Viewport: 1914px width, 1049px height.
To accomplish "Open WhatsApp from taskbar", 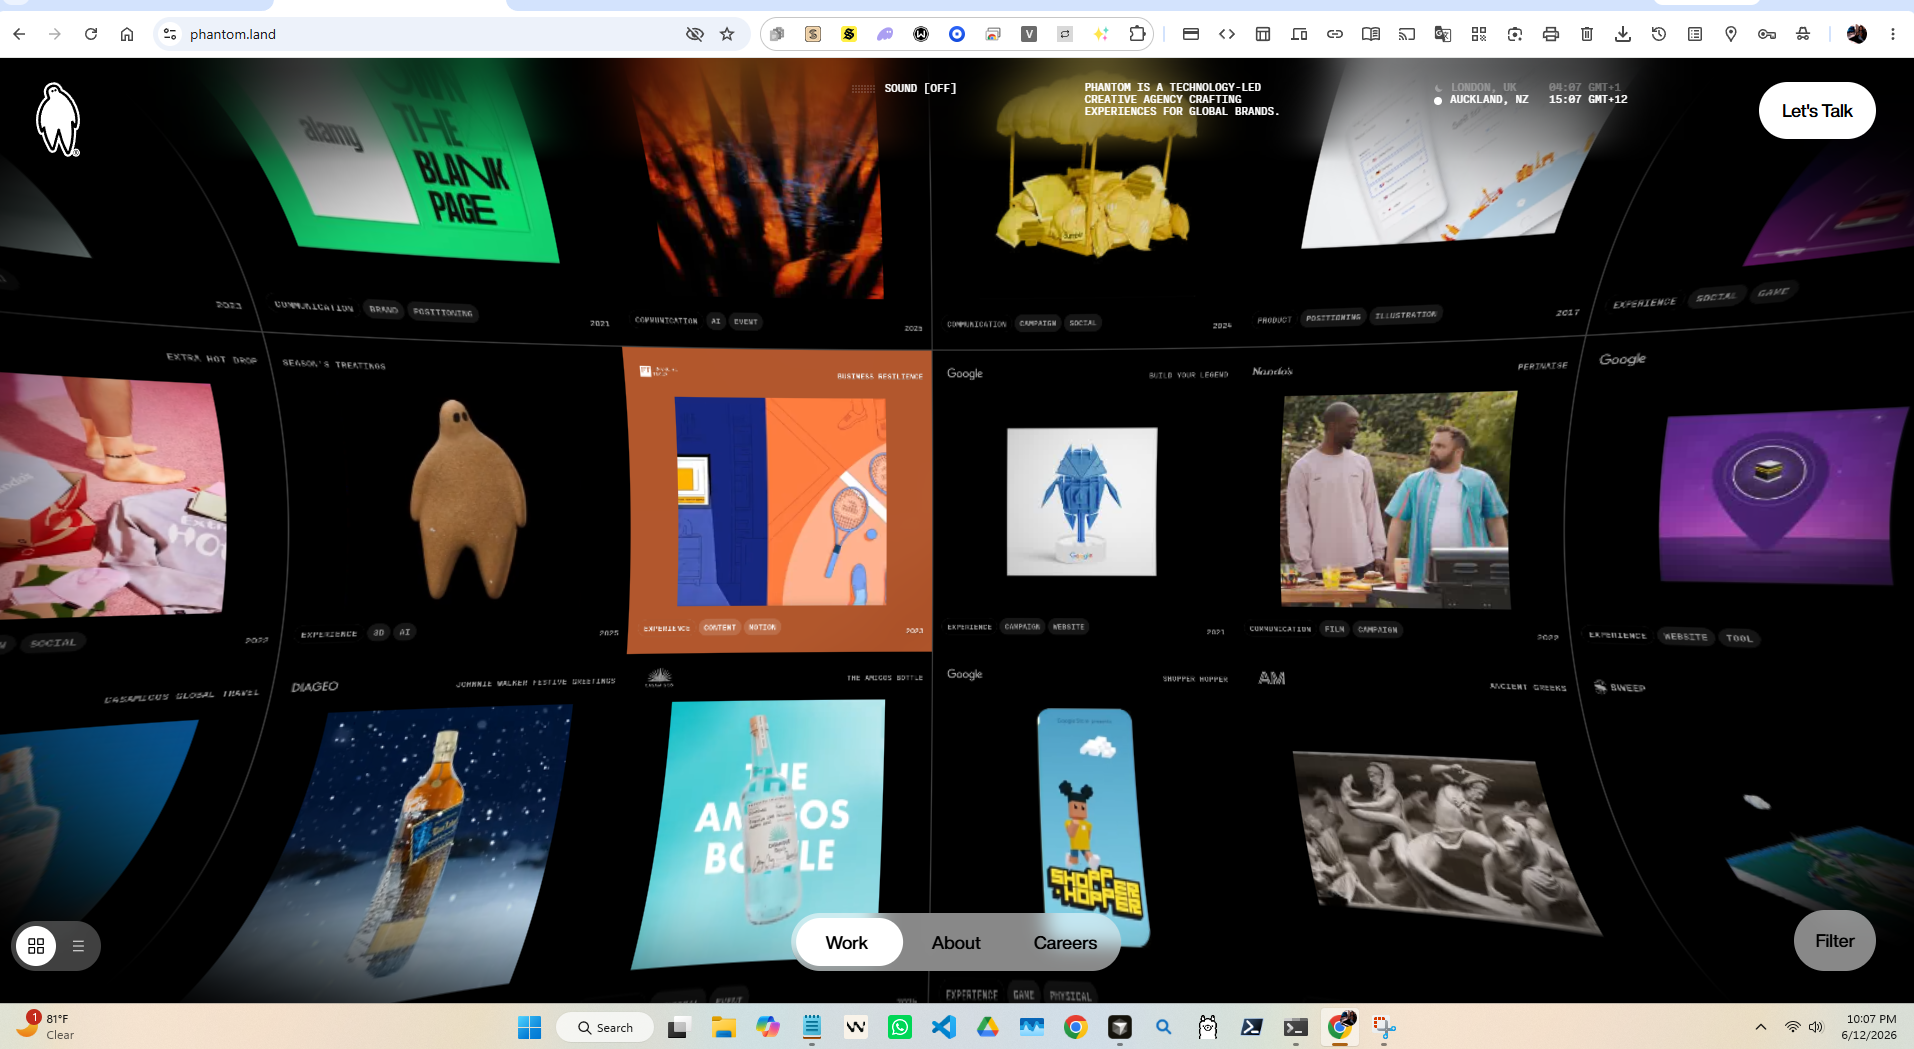I will (900, 1027).
